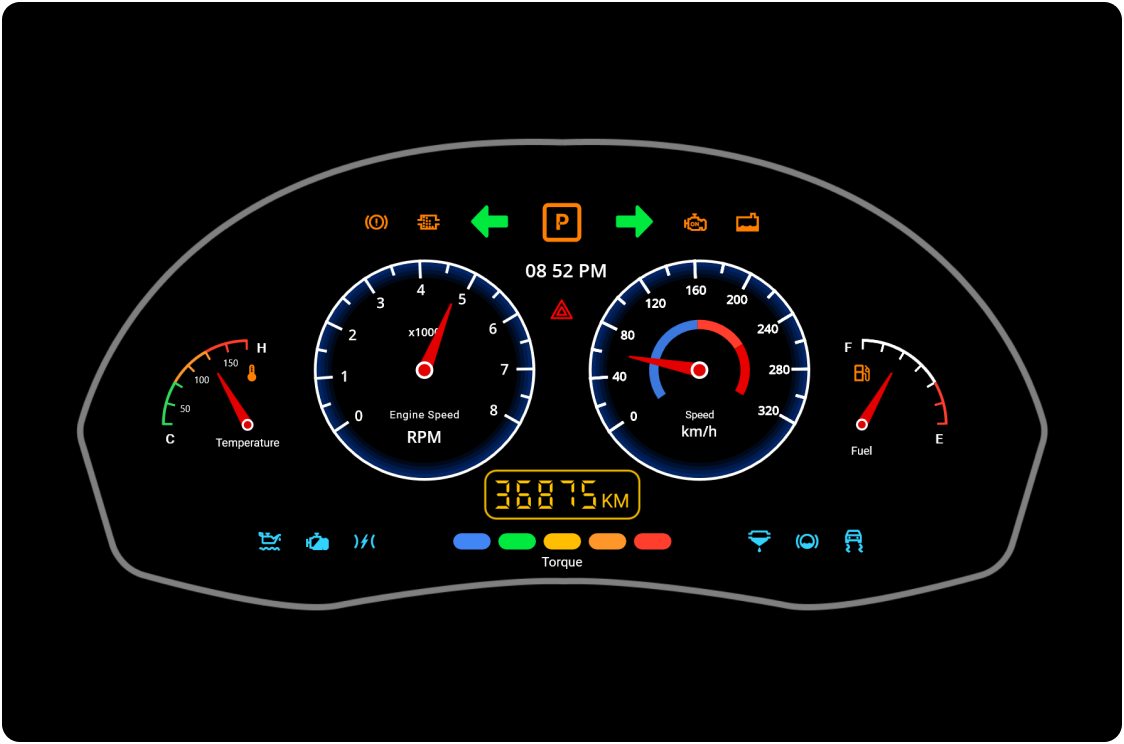Click the Torque label
1124x744 pixels.
[x=562, y=562]
